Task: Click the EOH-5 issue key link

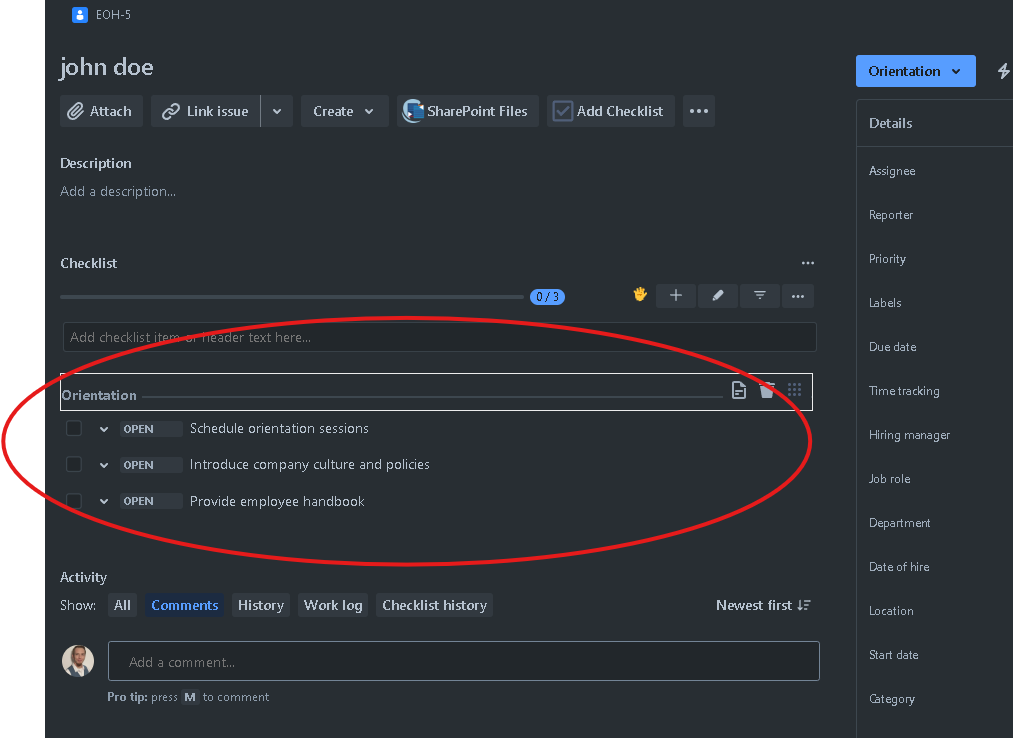Action: (x=113, y=15)
